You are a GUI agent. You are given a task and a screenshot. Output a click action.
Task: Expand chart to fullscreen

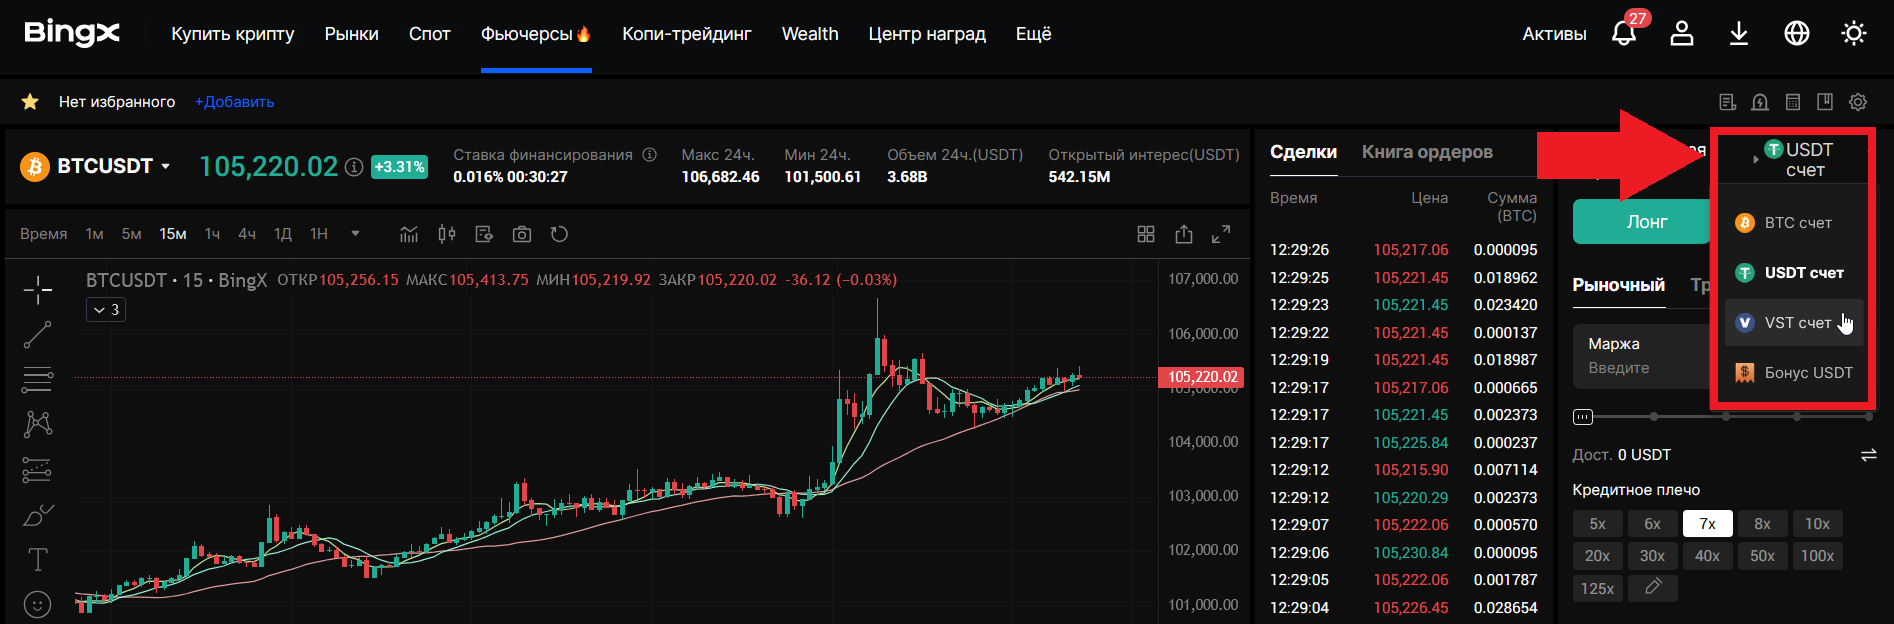[x=1221, y=234]
